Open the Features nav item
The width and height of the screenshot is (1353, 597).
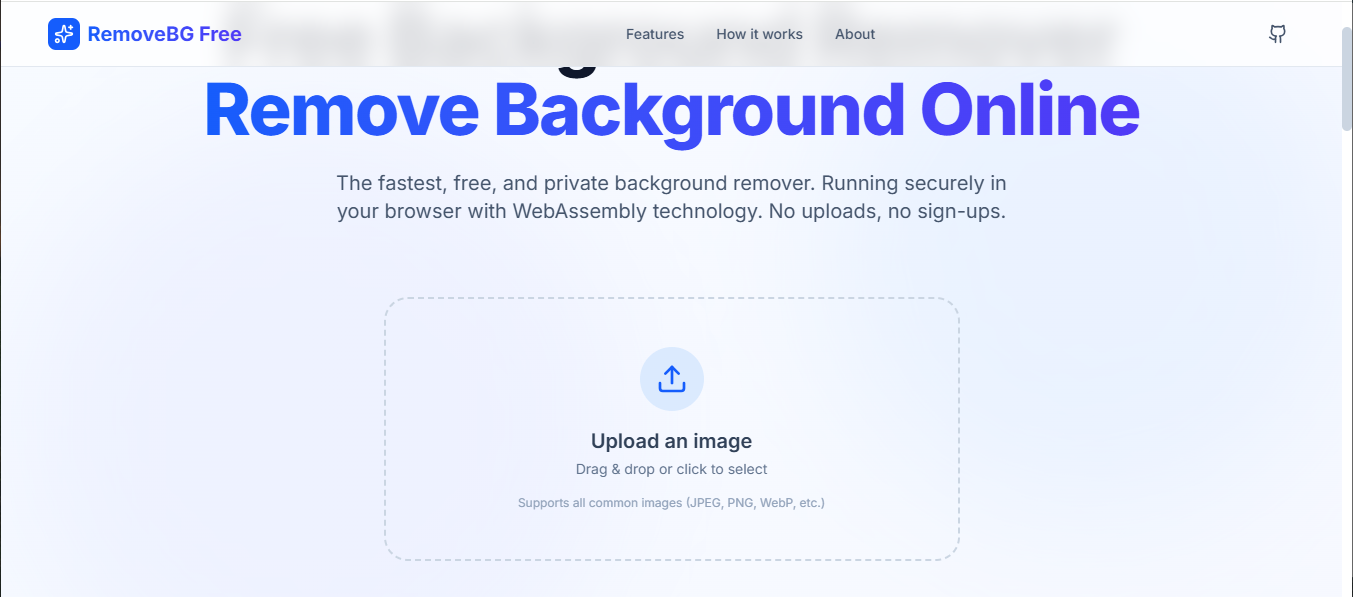[655, 34]
